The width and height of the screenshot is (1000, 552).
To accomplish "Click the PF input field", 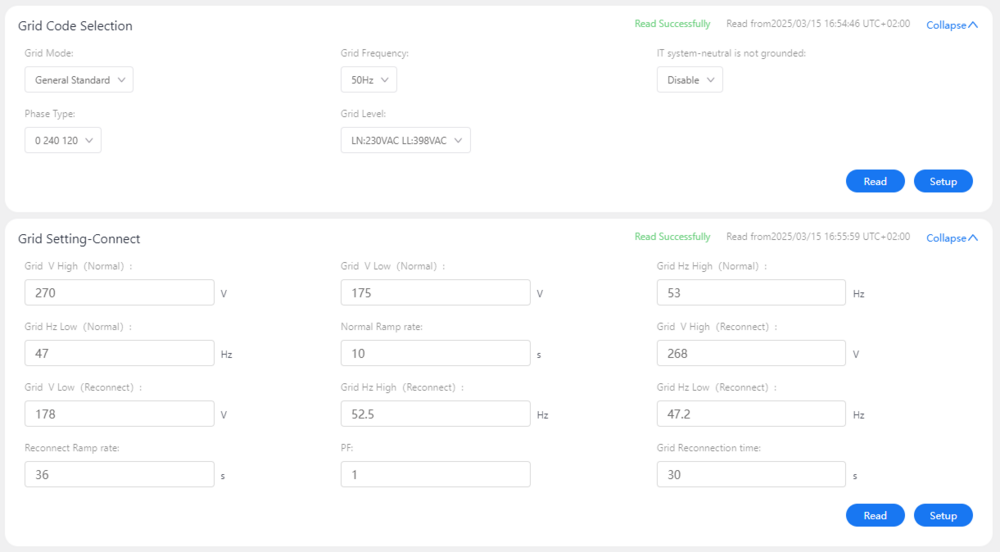I will 435,474.
